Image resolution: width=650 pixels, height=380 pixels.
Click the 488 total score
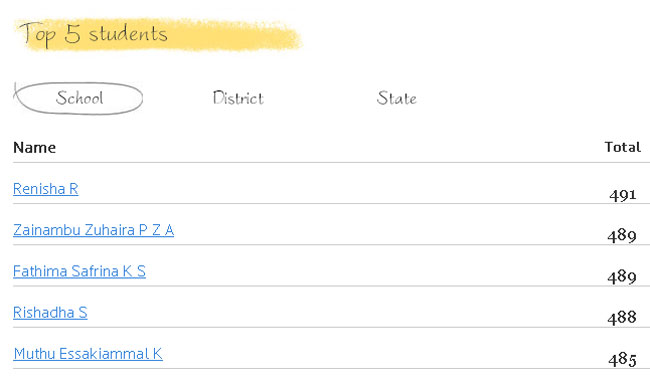622,318
